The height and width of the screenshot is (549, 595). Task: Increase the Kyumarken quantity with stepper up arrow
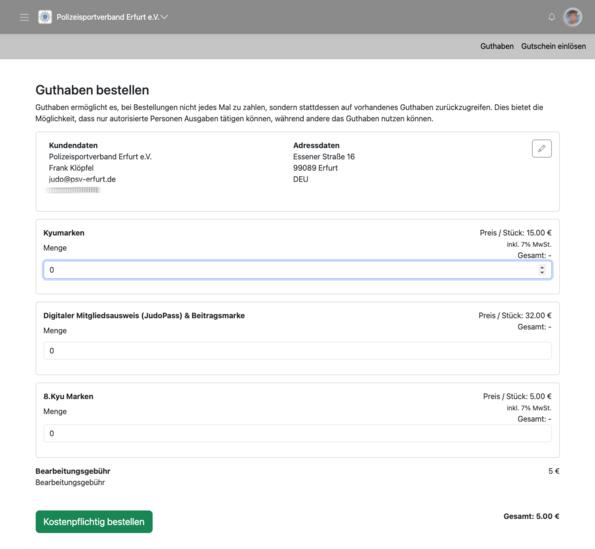tap(542, 267)
